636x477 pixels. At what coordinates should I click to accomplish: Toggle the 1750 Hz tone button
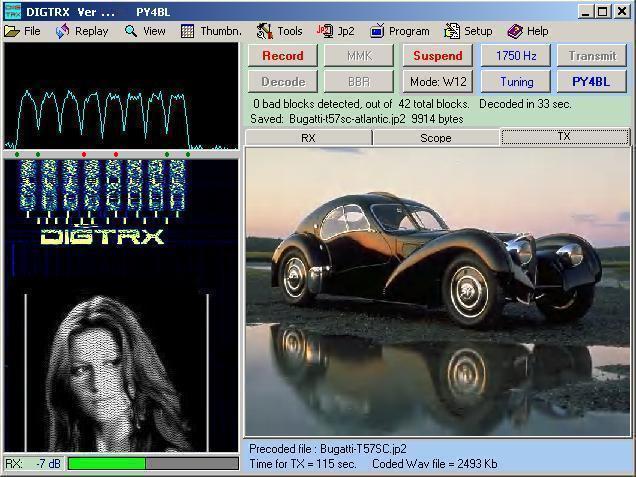pos(516,56)
